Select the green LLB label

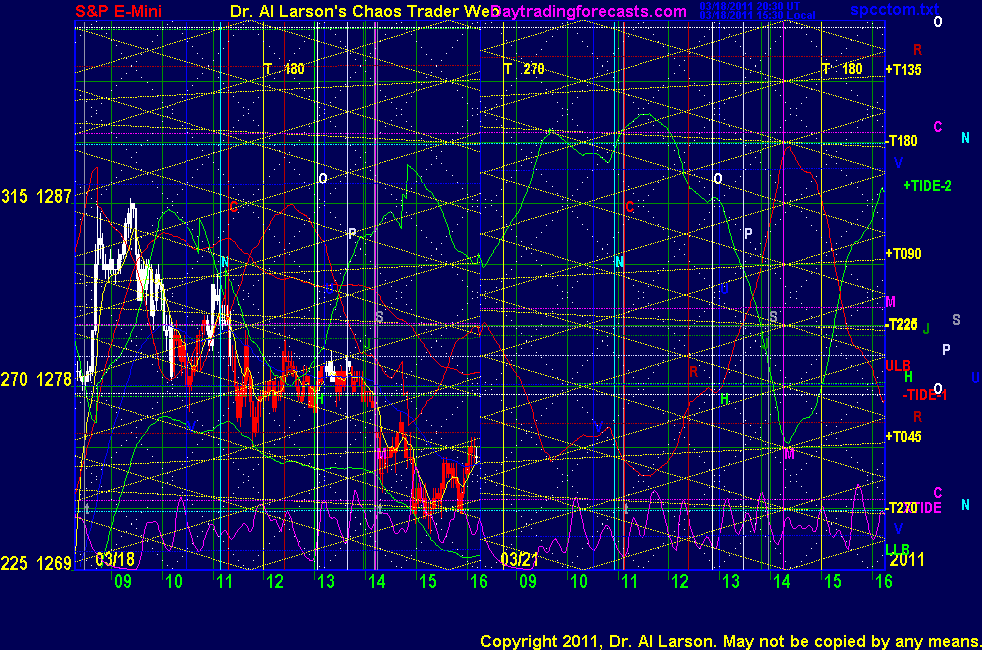coord(897,549)
